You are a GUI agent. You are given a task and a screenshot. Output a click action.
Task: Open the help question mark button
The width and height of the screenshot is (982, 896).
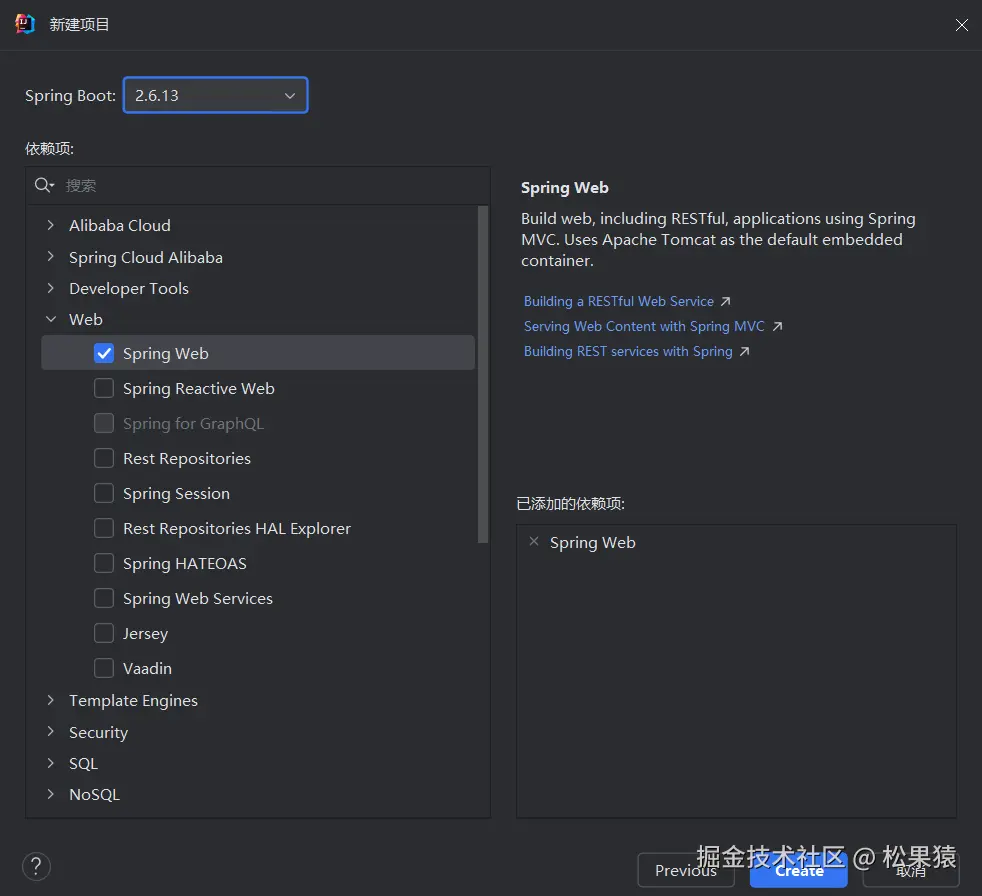[x=36, y=867]
